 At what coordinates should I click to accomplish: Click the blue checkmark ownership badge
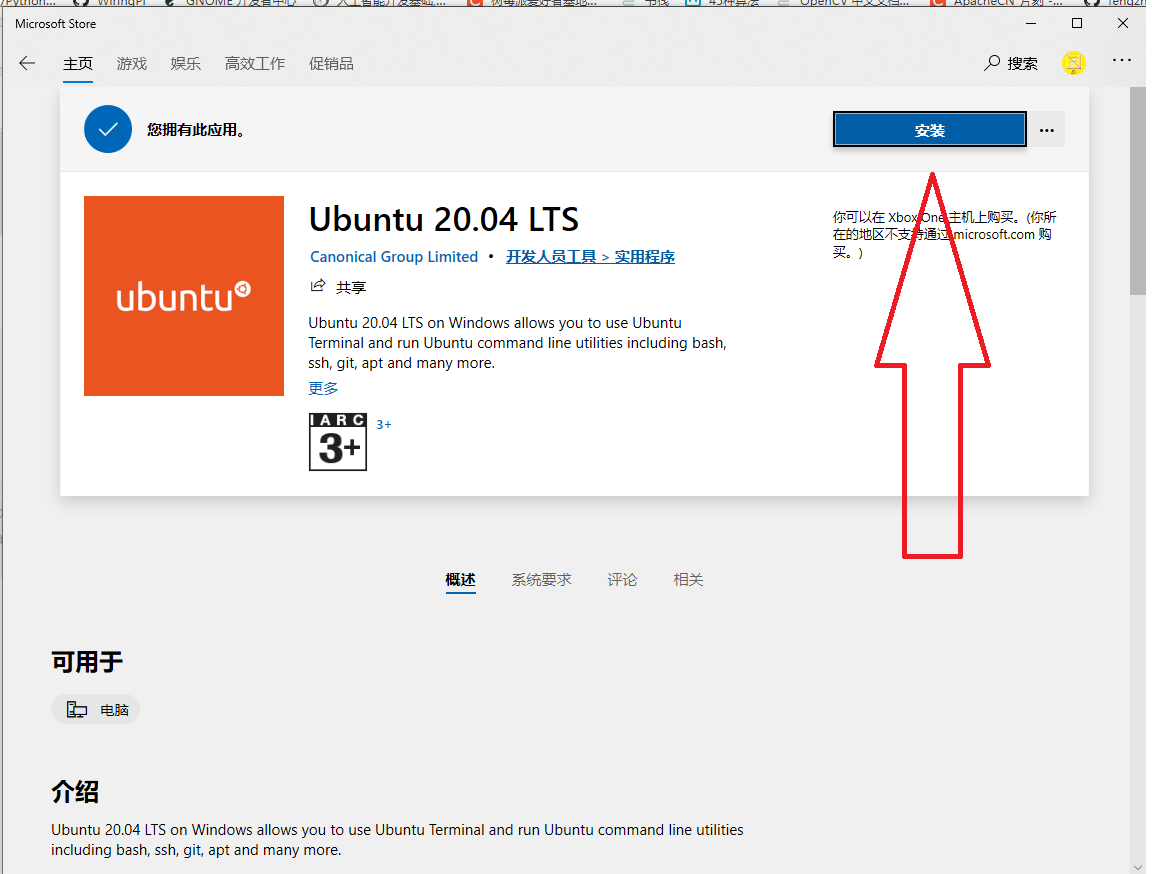[x=107, y=128]
